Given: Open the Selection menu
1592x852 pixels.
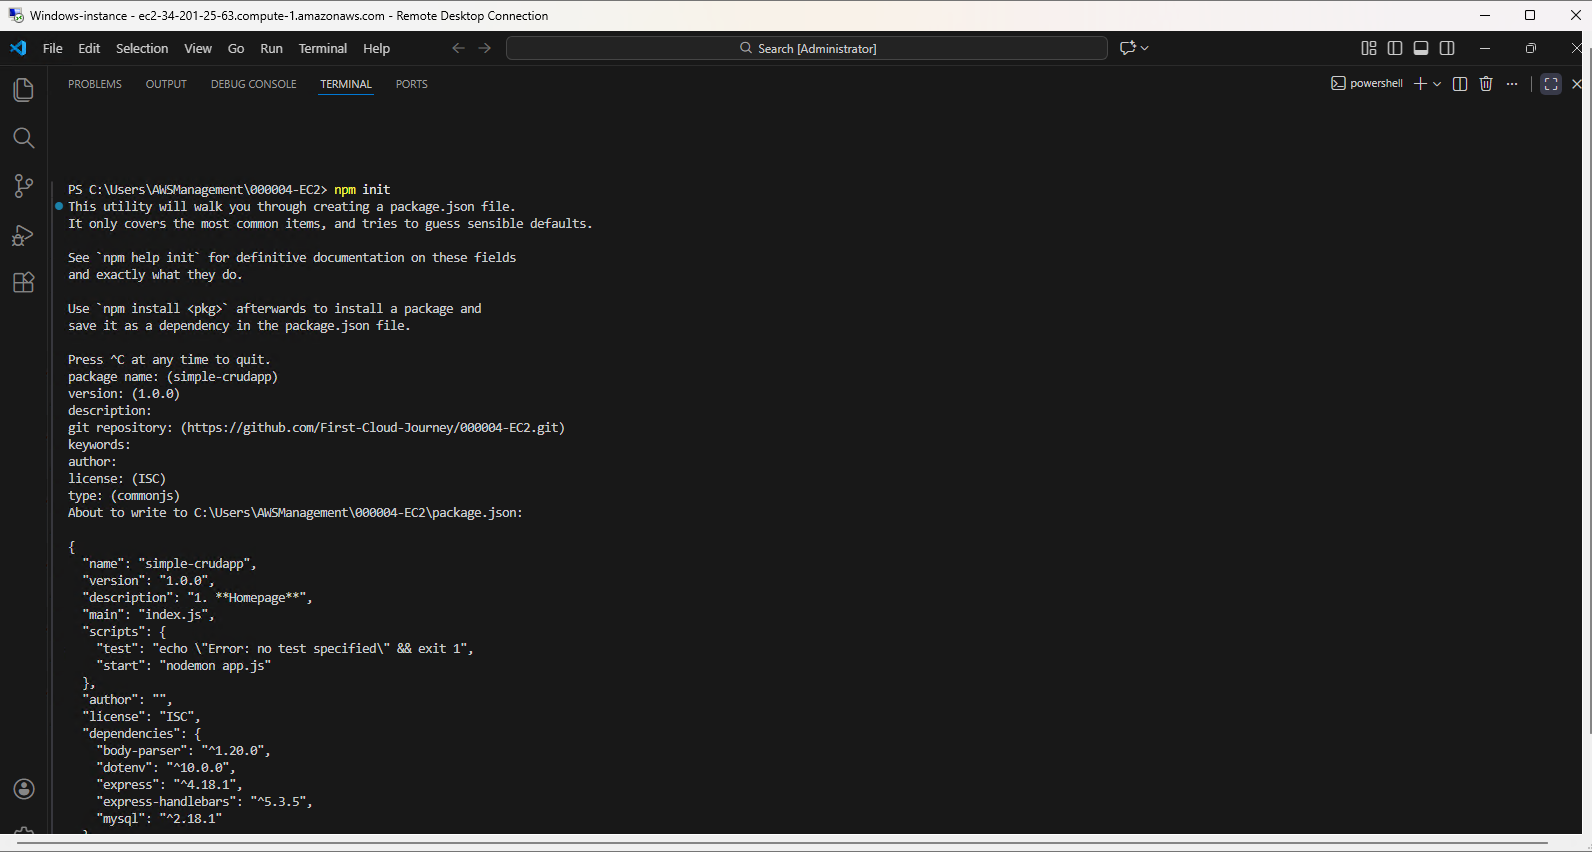Looking at the screenshot, I should (x=142, y=48).
